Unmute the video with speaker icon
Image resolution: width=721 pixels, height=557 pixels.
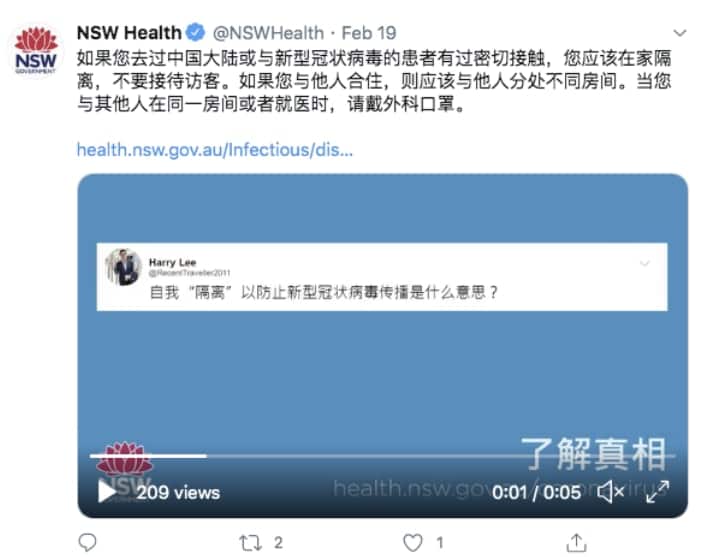click(x=611, y=492)
